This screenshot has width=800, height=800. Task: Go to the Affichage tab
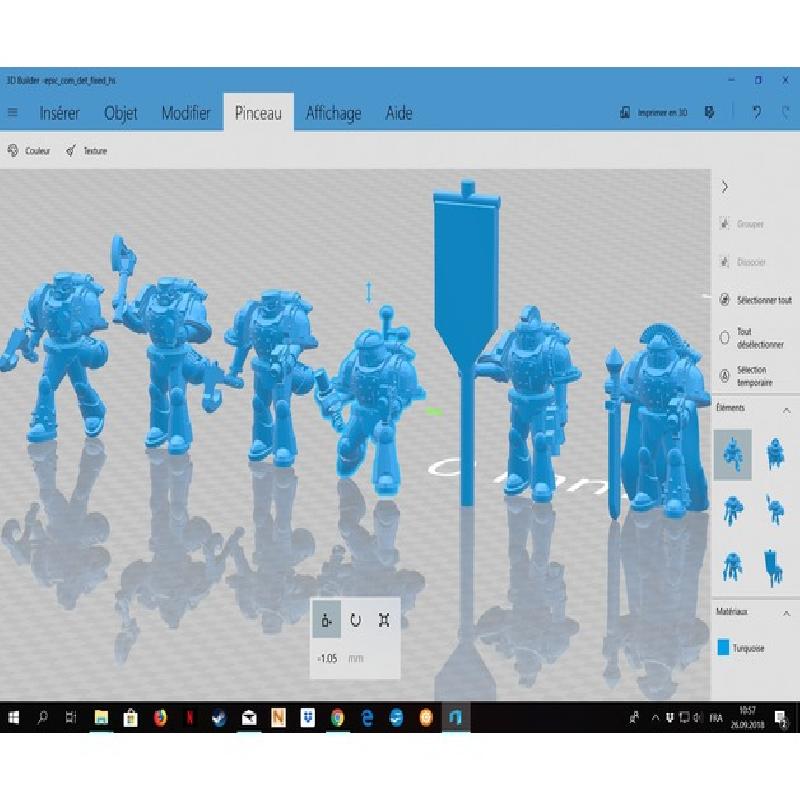tap(333, 113)
